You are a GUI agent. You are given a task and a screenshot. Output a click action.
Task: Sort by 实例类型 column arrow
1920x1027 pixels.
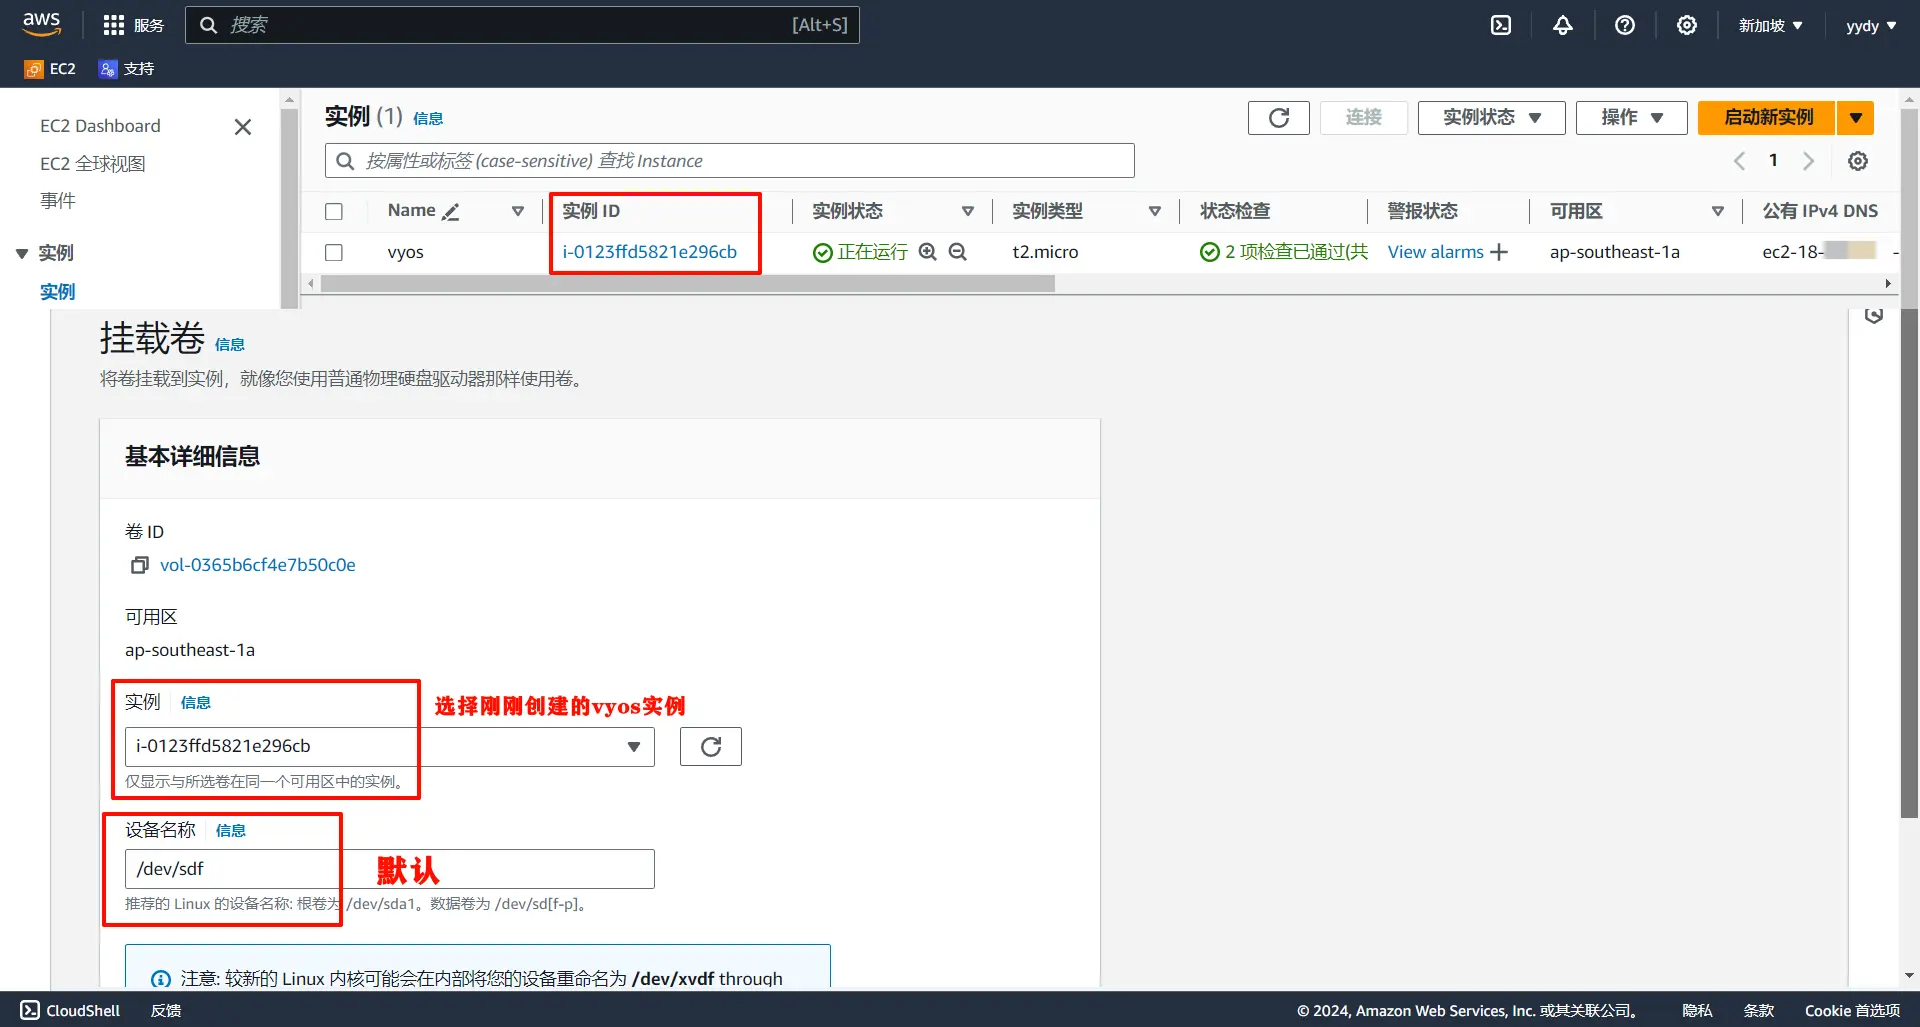(x=1155, y=211)
